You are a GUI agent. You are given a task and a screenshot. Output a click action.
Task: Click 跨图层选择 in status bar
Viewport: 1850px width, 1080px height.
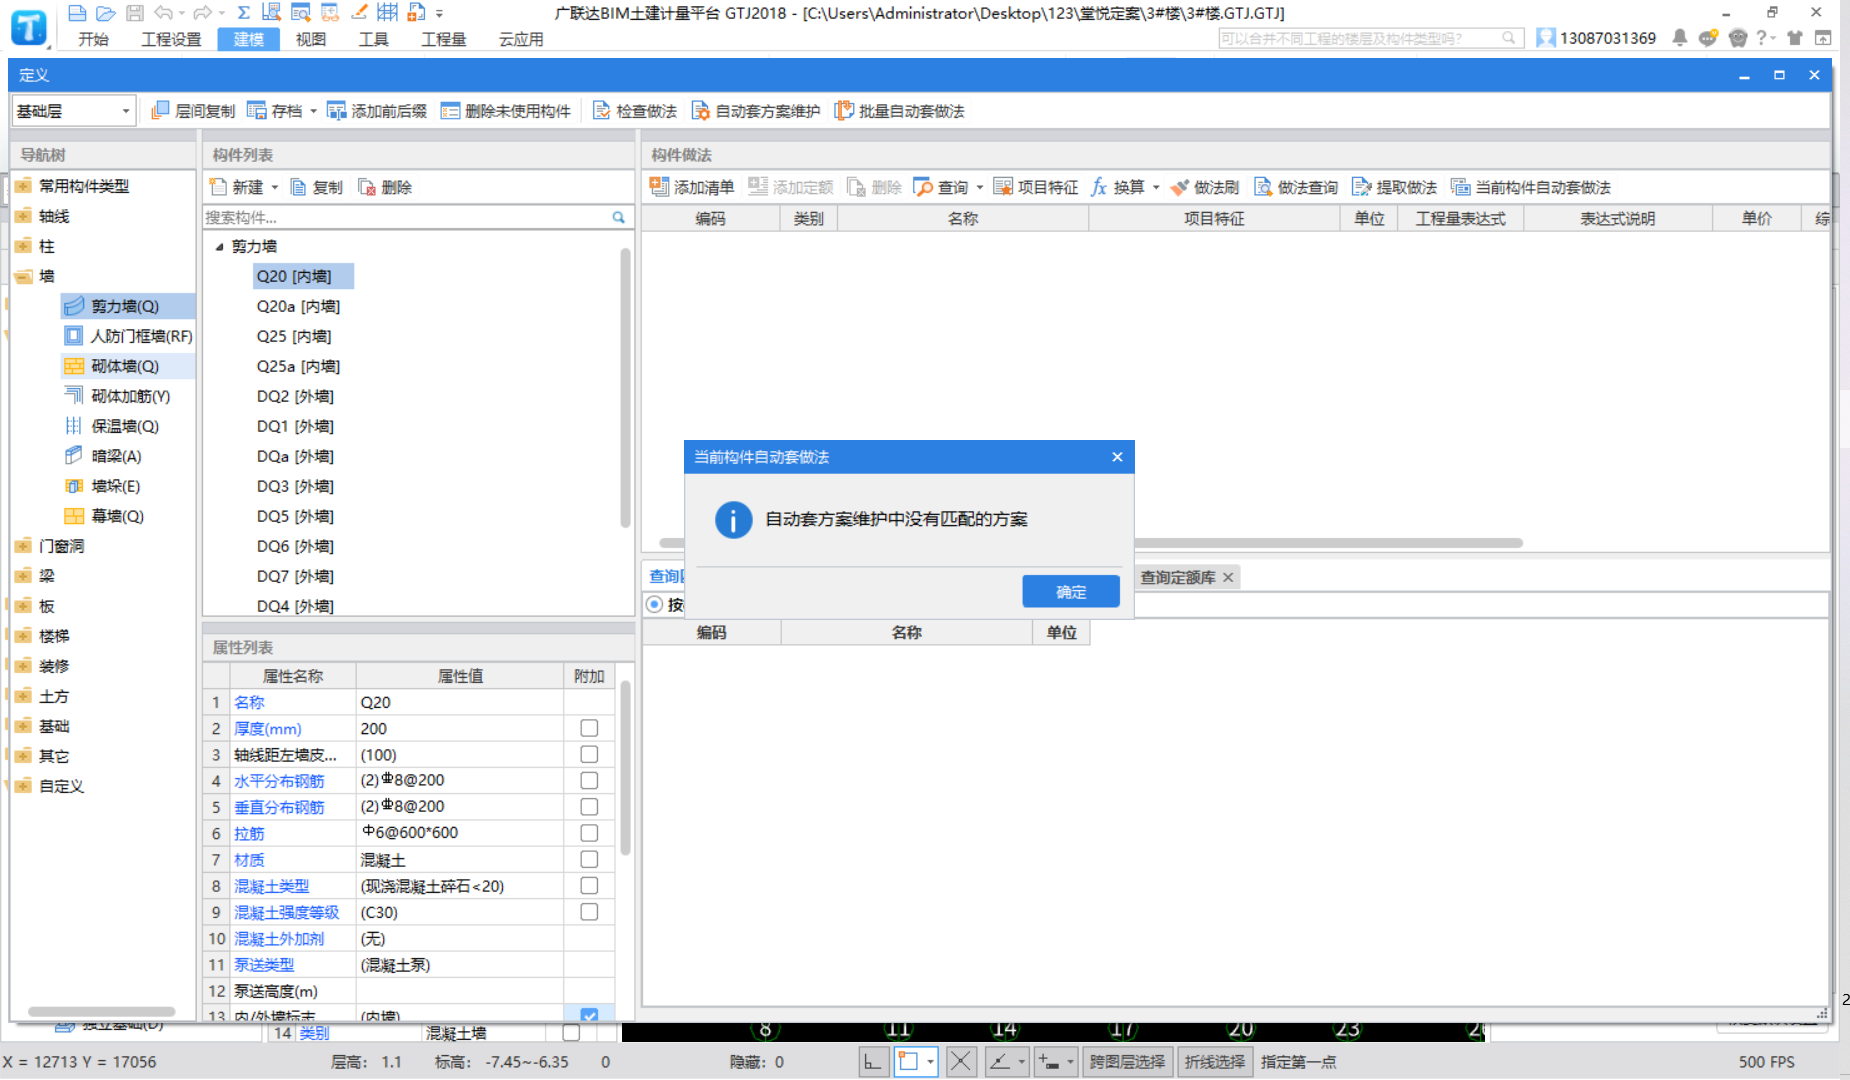pos(1127,1061)
